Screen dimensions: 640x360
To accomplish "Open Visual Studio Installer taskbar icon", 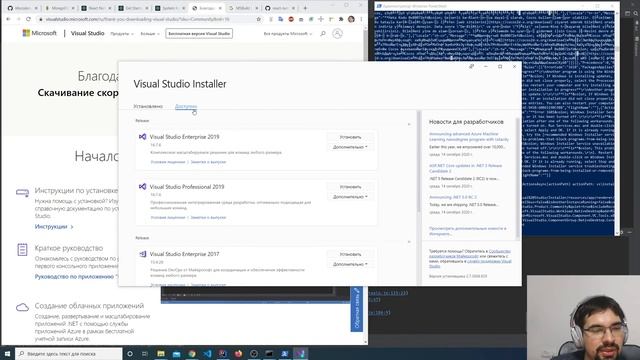I will (300, 353).
